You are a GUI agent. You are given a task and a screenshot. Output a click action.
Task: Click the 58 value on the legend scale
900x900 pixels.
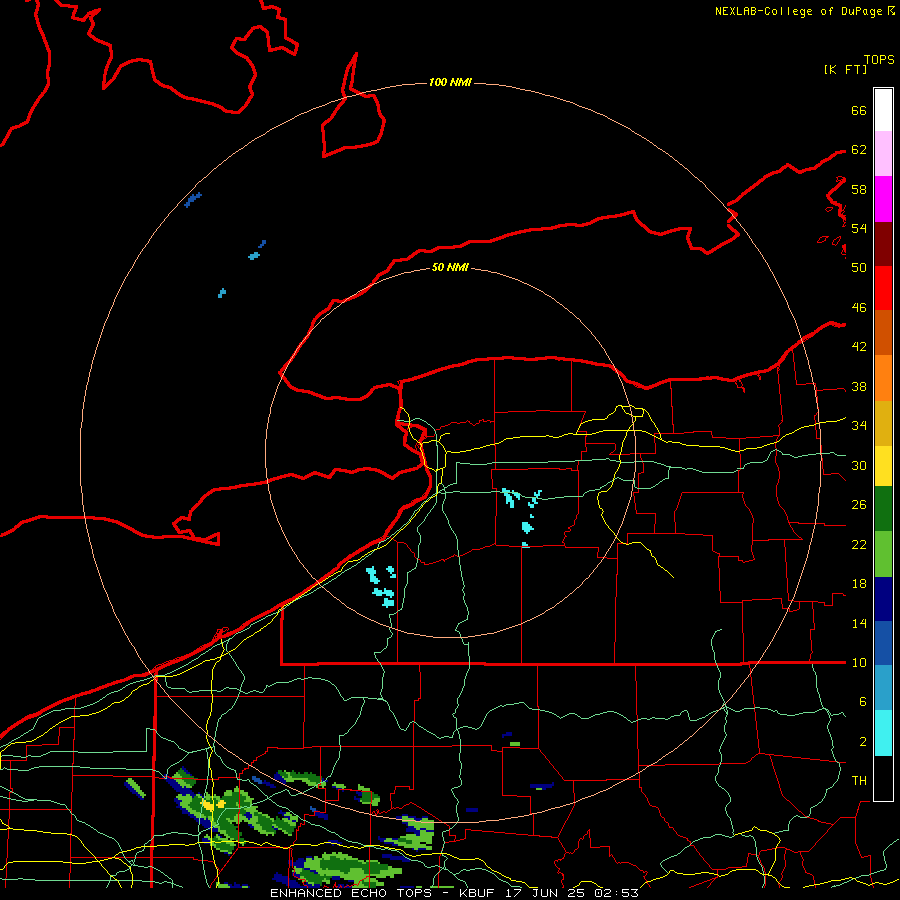click(x=859, y=189)
